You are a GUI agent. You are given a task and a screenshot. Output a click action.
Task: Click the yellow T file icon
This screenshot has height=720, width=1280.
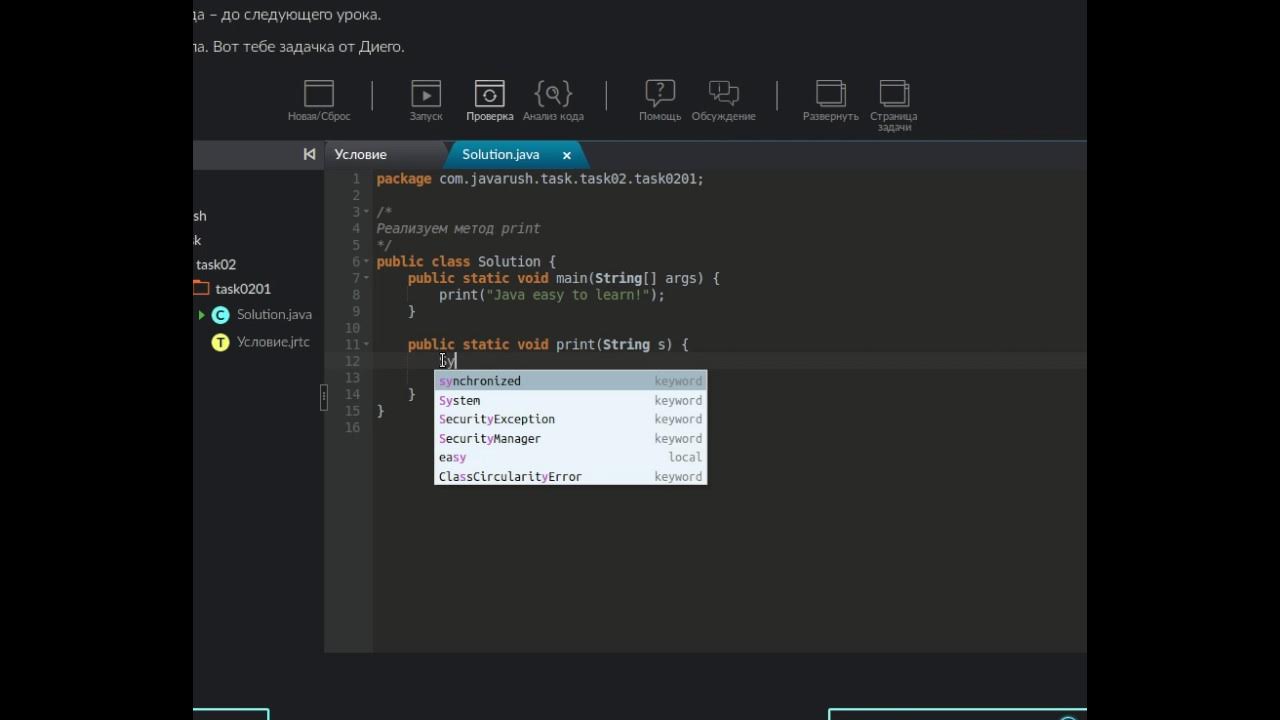[220, 342]
